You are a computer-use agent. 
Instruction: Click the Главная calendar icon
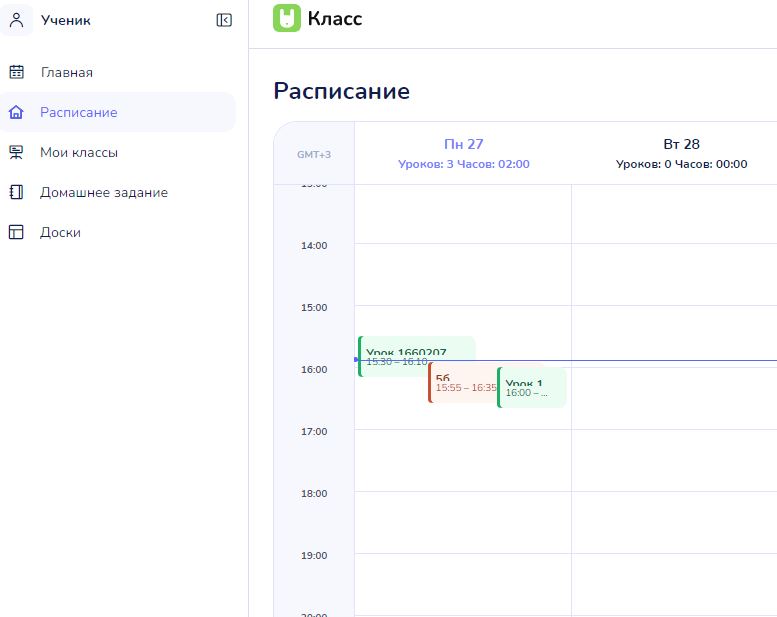(x=16, y=72)
